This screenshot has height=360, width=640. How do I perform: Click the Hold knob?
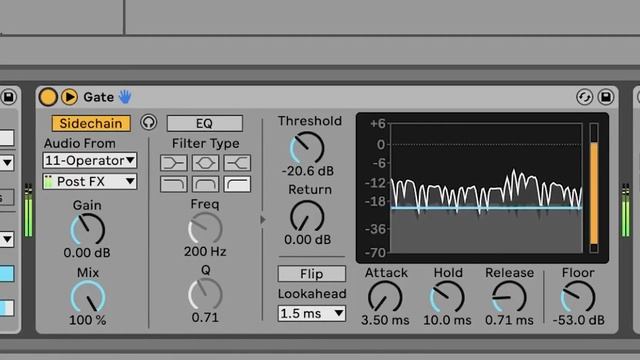[447, 297]
